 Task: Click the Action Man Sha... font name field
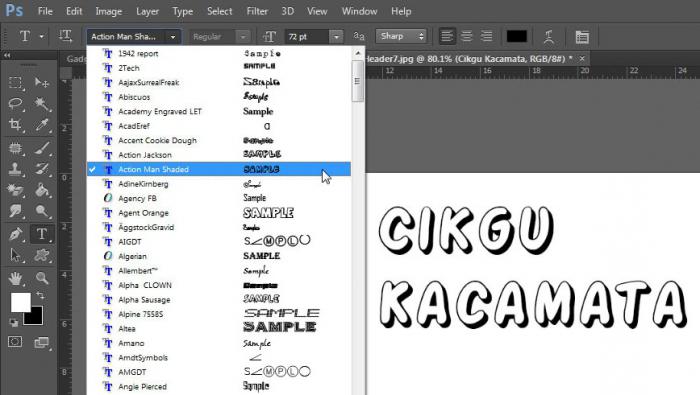[x=127, y=37]
